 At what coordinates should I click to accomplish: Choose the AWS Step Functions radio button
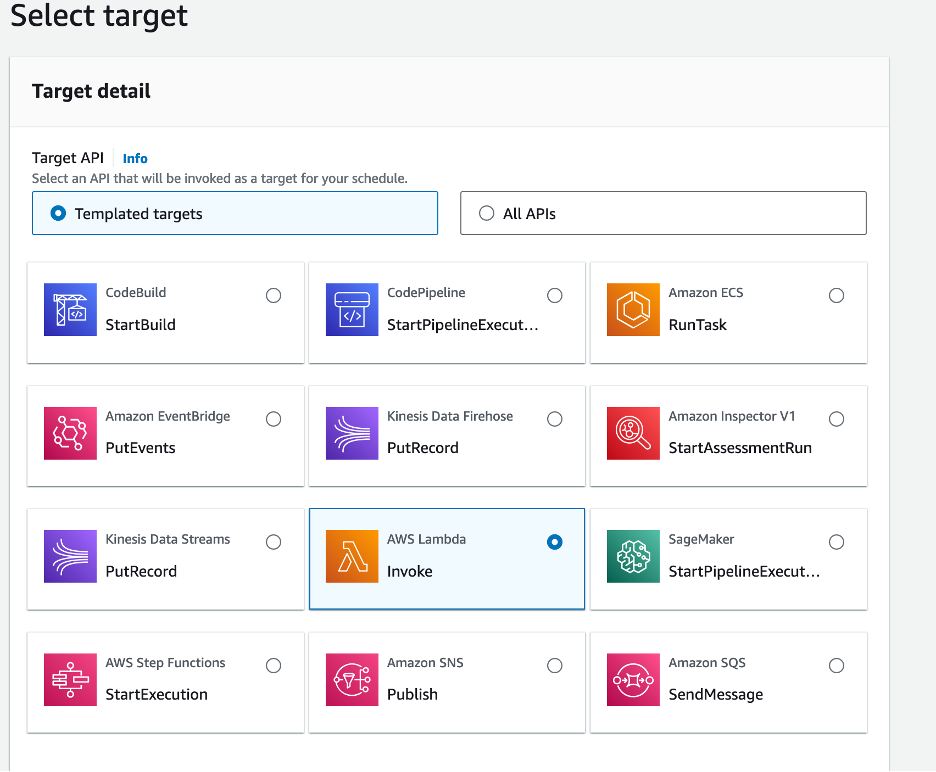[273, 666]
